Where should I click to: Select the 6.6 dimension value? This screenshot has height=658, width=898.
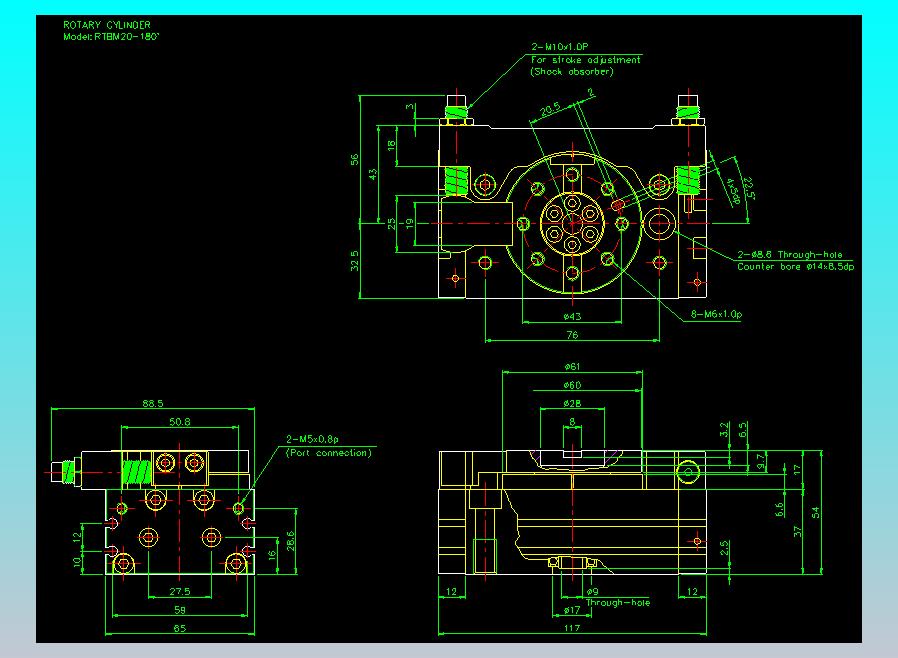pyautogui.click(x=779, y=510)
